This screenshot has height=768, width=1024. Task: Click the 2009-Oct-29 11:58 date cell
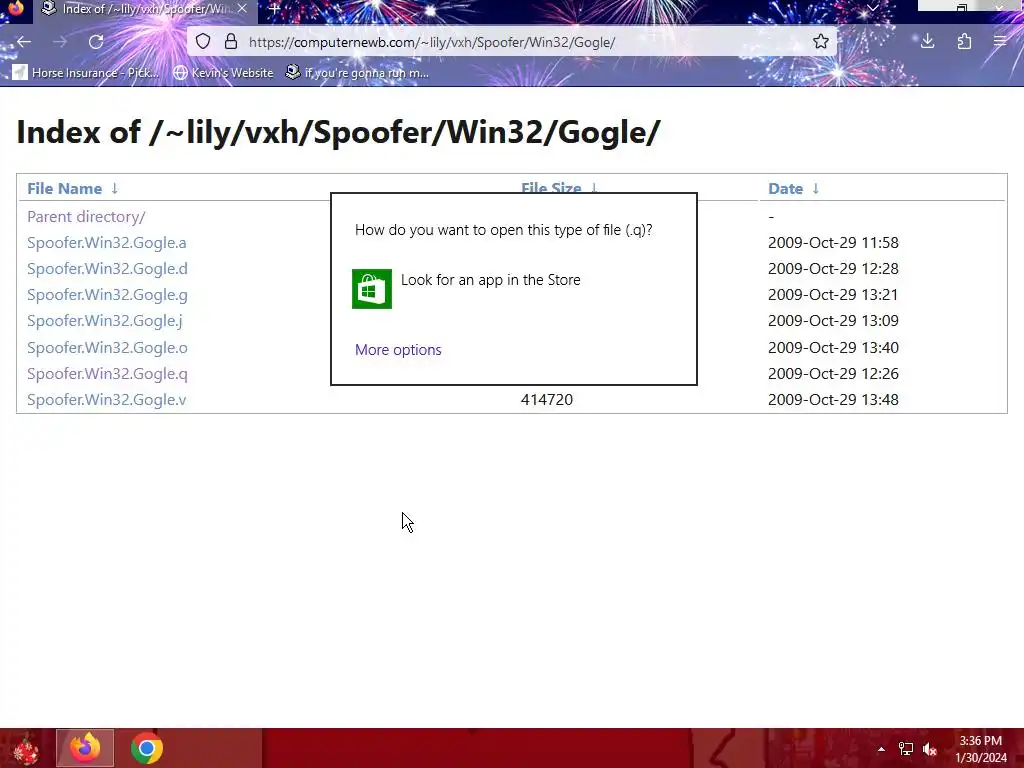(833, 242)
